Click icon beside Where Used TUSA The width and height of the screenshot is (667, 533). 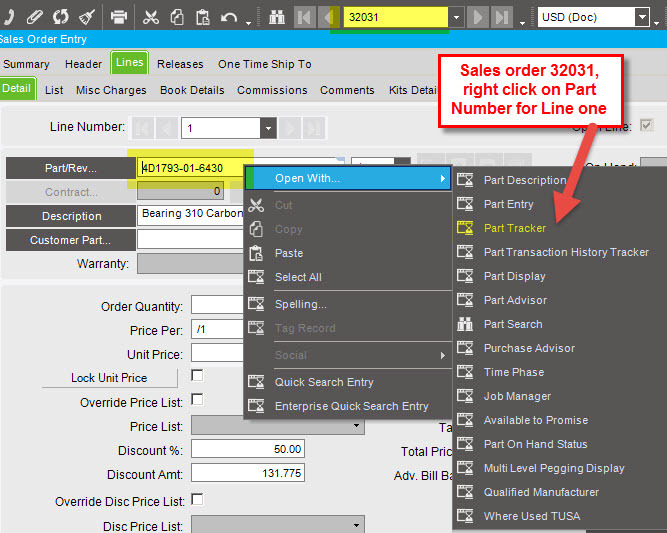(x=465, y=516)
